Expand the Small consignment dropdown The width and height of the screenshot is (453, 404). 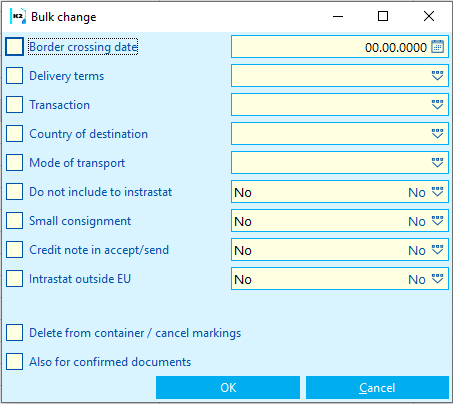tap(437, 221)
